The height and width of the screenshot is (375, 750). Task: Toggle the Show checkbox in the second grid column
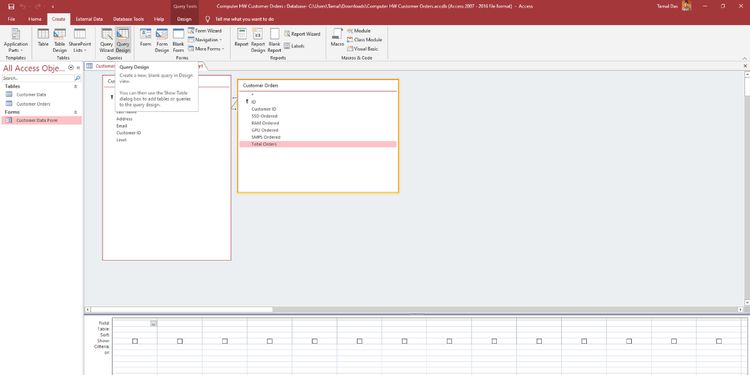click(x=180, y=341)
